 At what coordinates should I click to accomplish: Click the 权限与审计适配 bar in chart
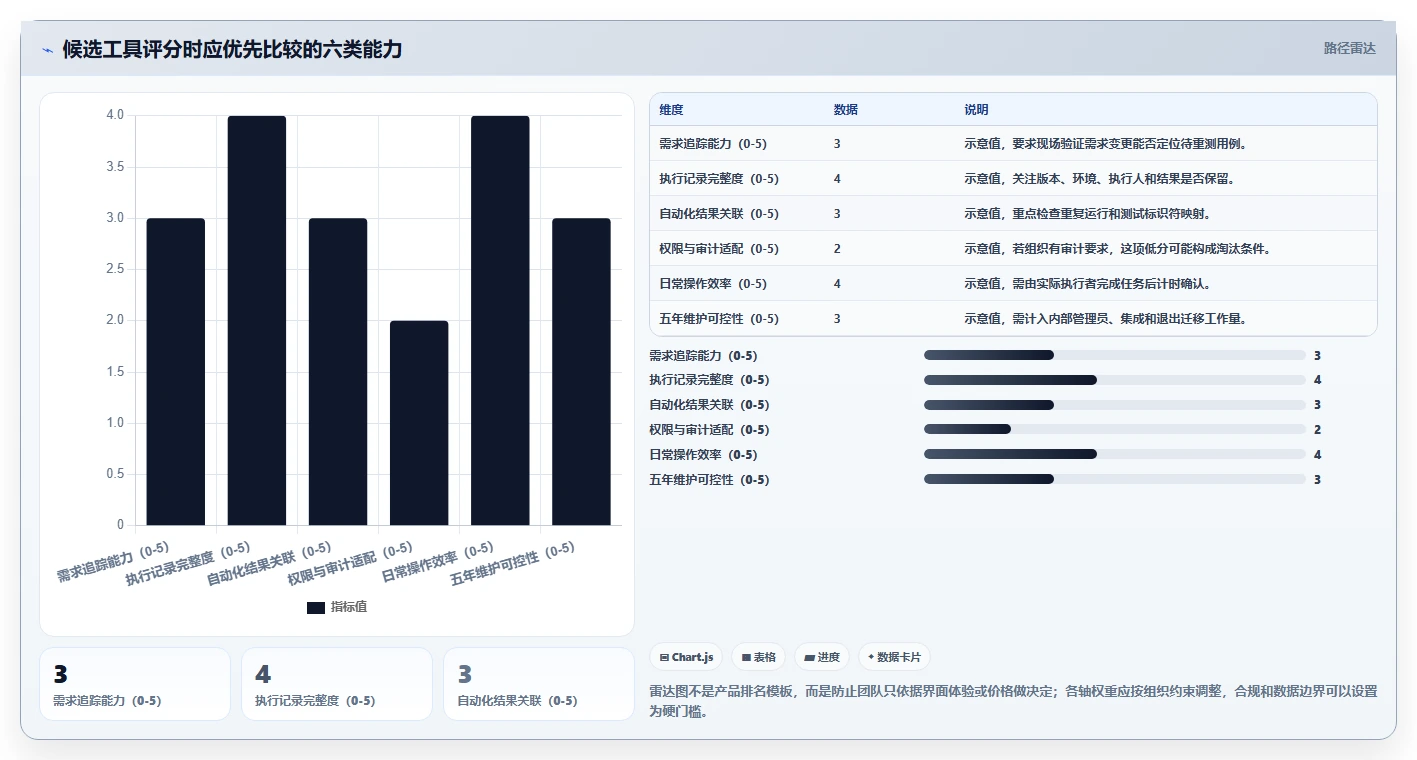[419, 423]
